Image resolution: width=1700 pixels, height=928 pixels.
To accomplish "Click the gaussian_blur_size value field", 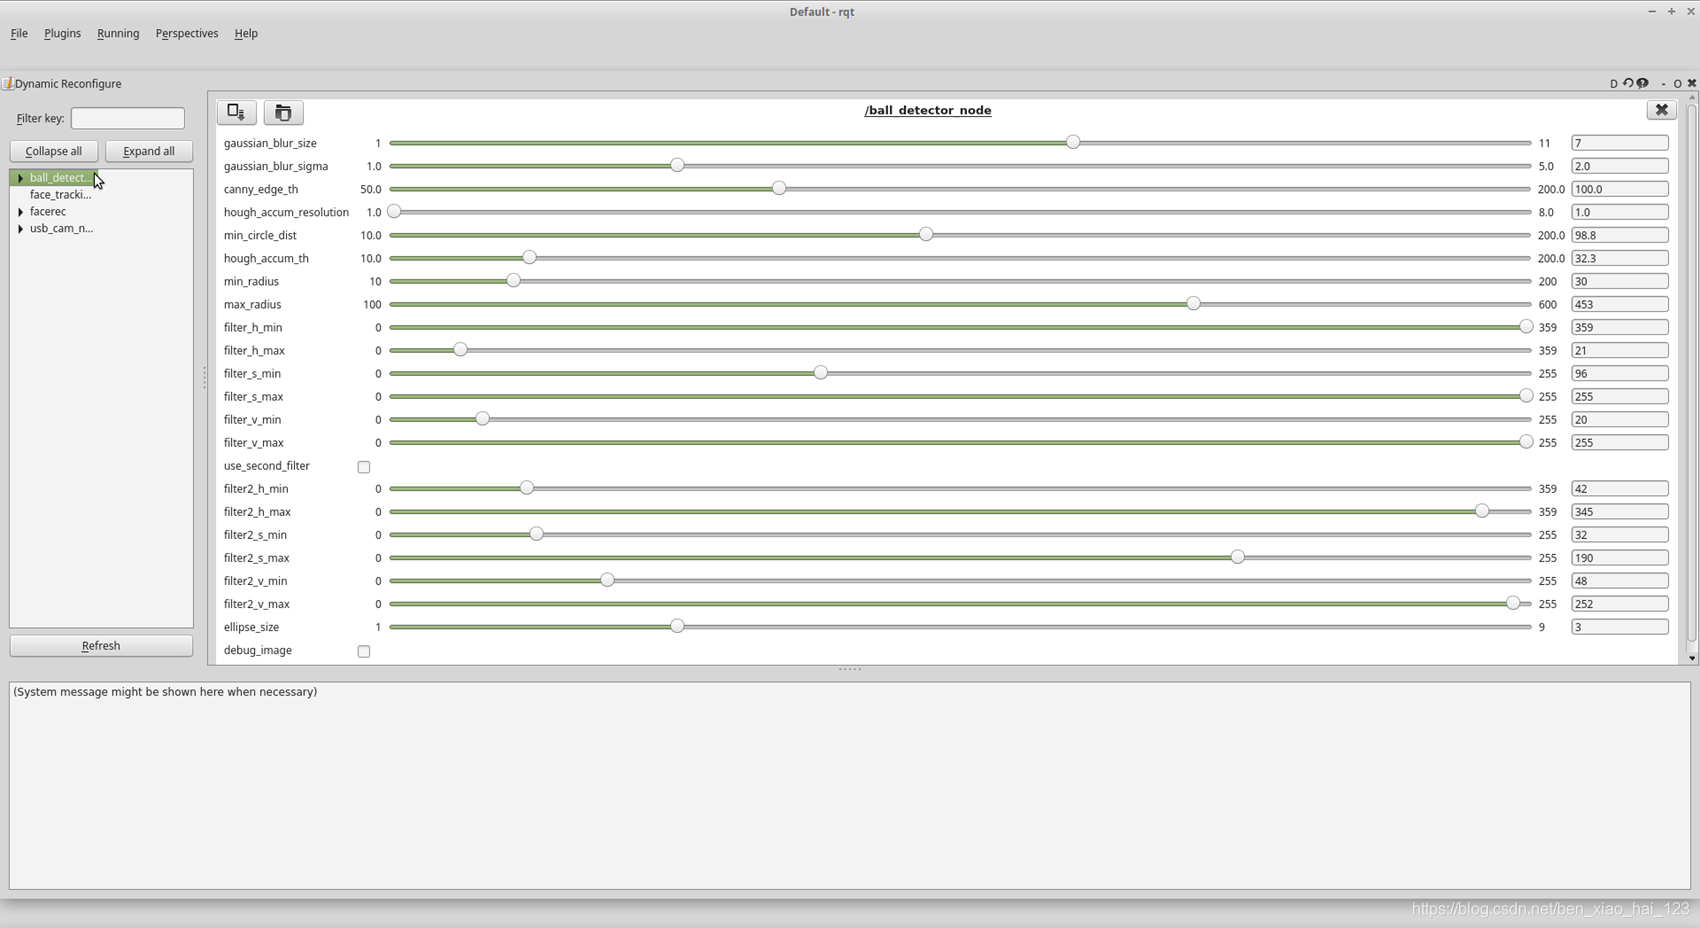I will [x=1620, y=143].
